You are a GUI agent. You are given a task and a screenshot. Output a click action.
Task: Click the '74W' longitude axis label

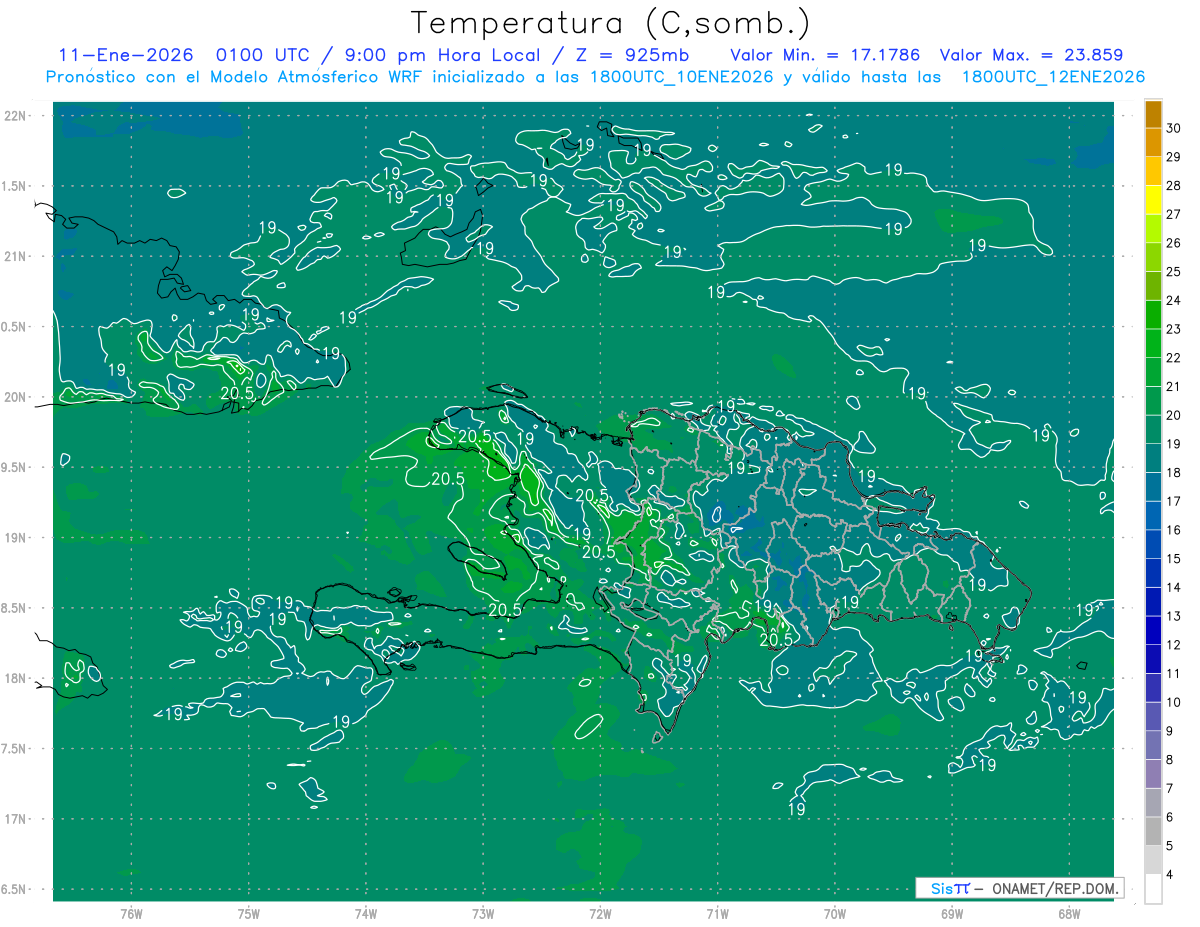click(366, 913)
